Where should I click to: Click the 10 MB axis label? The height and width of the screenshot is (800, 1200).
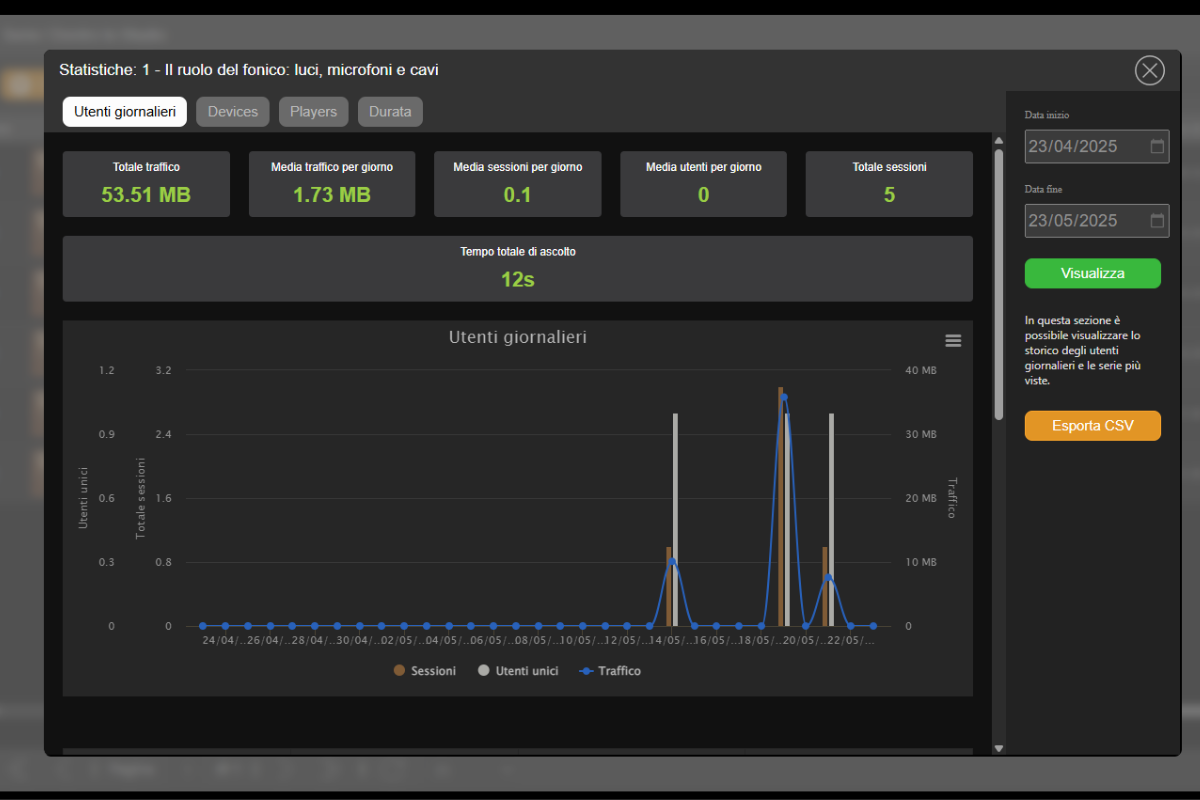coord(921,562)
